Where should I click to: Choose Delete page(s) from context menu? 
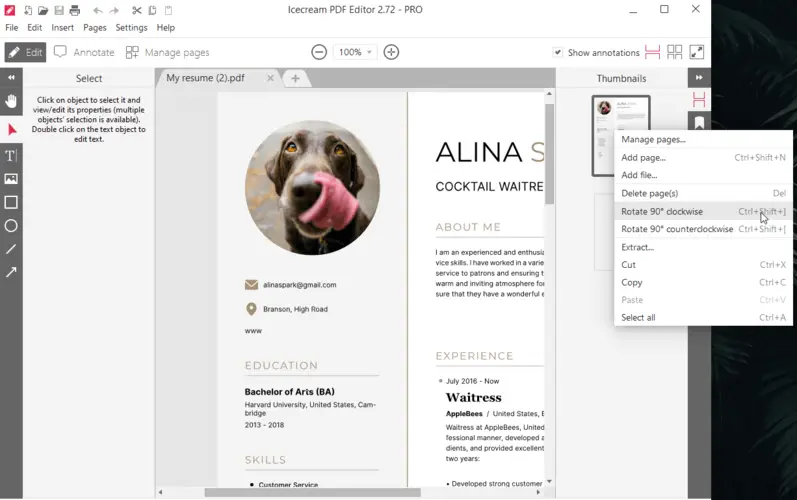tap(703, 193)
